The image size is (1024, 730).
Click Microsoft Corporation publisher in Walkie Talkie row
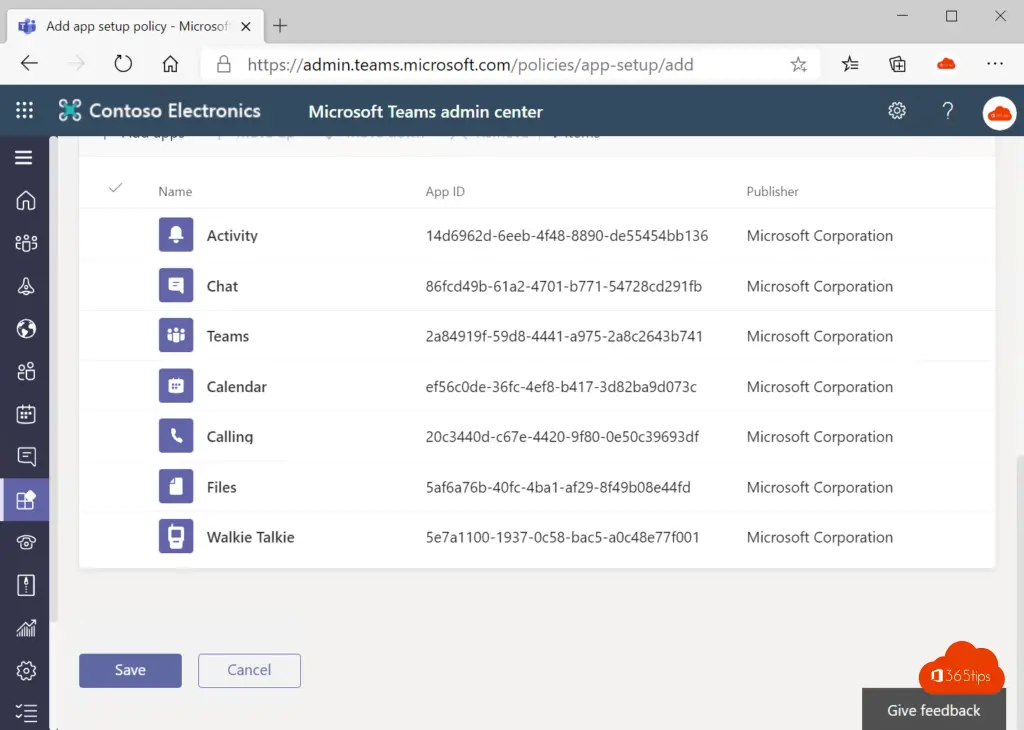point(820,537)
